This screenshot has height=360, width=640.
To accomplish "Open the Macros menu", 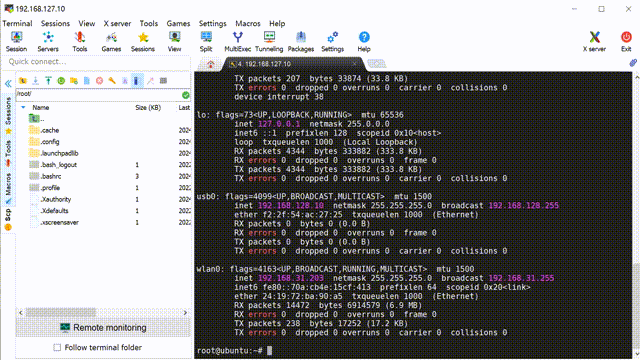I will (248, 24).
